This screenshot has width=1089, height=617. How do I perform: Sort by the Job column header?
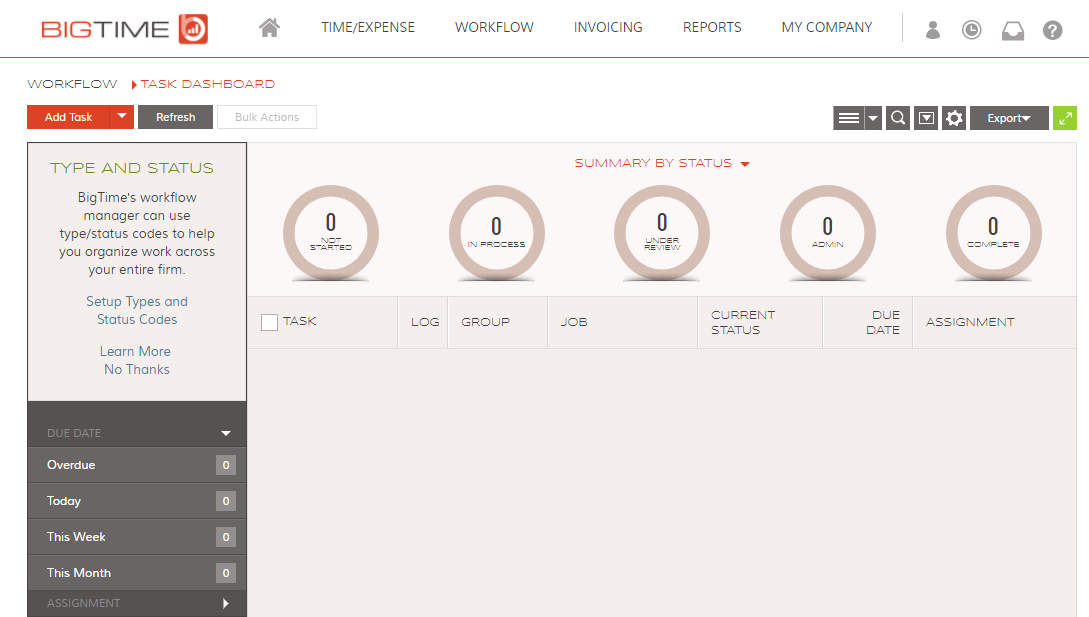(574, 322)
